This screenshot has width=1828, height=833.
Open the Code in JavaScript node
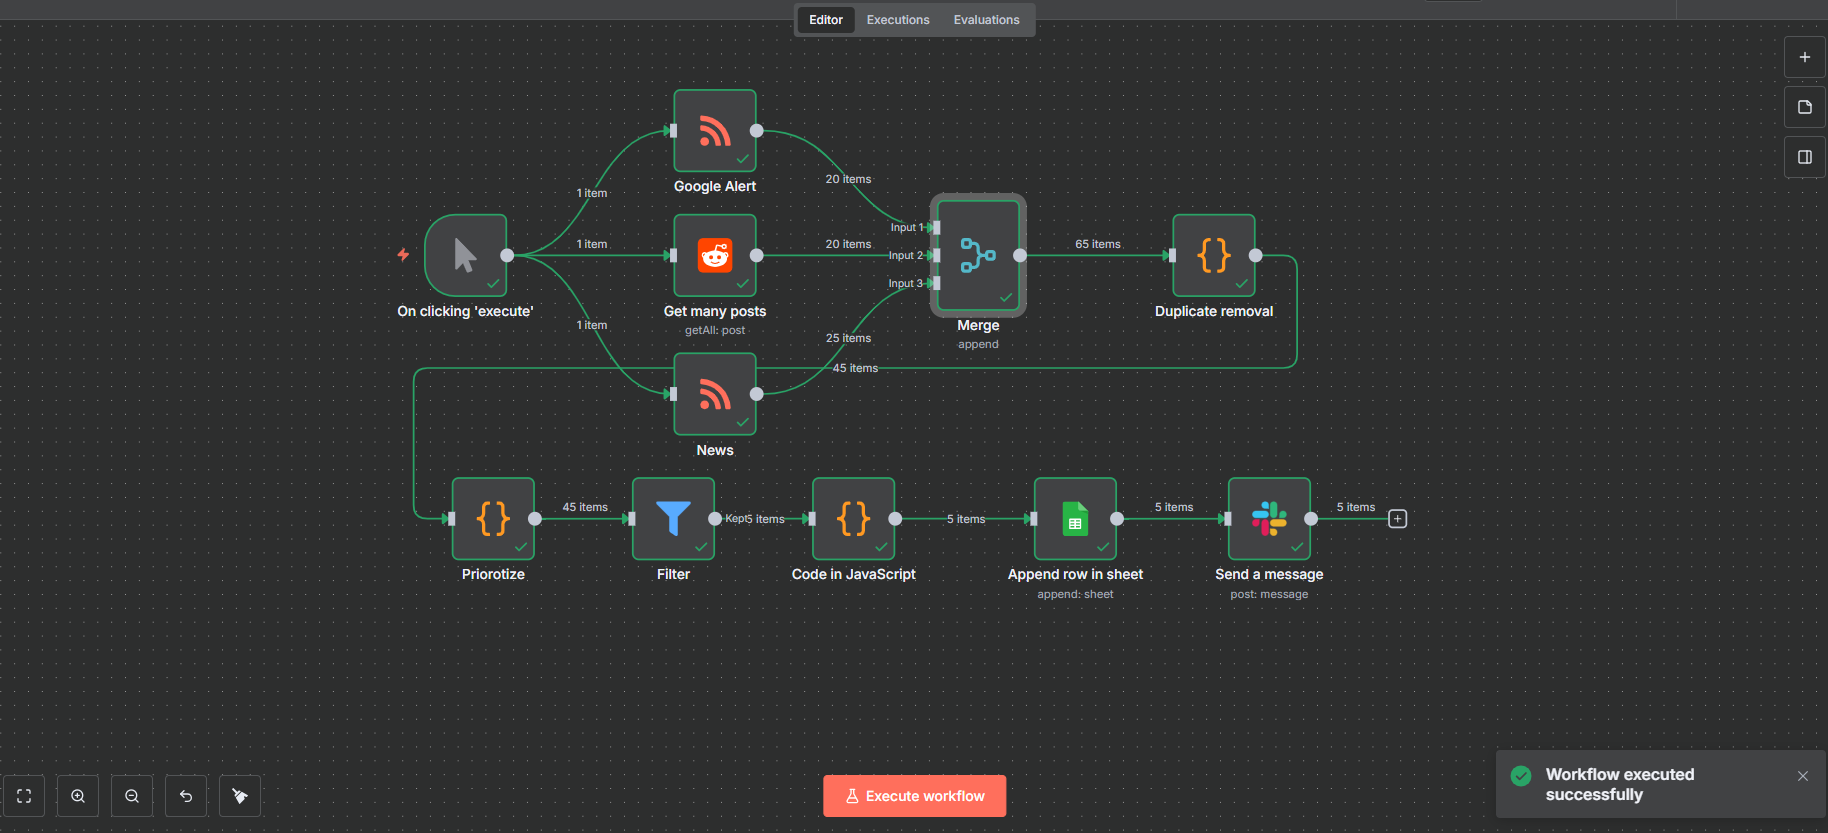coord(853,519)
